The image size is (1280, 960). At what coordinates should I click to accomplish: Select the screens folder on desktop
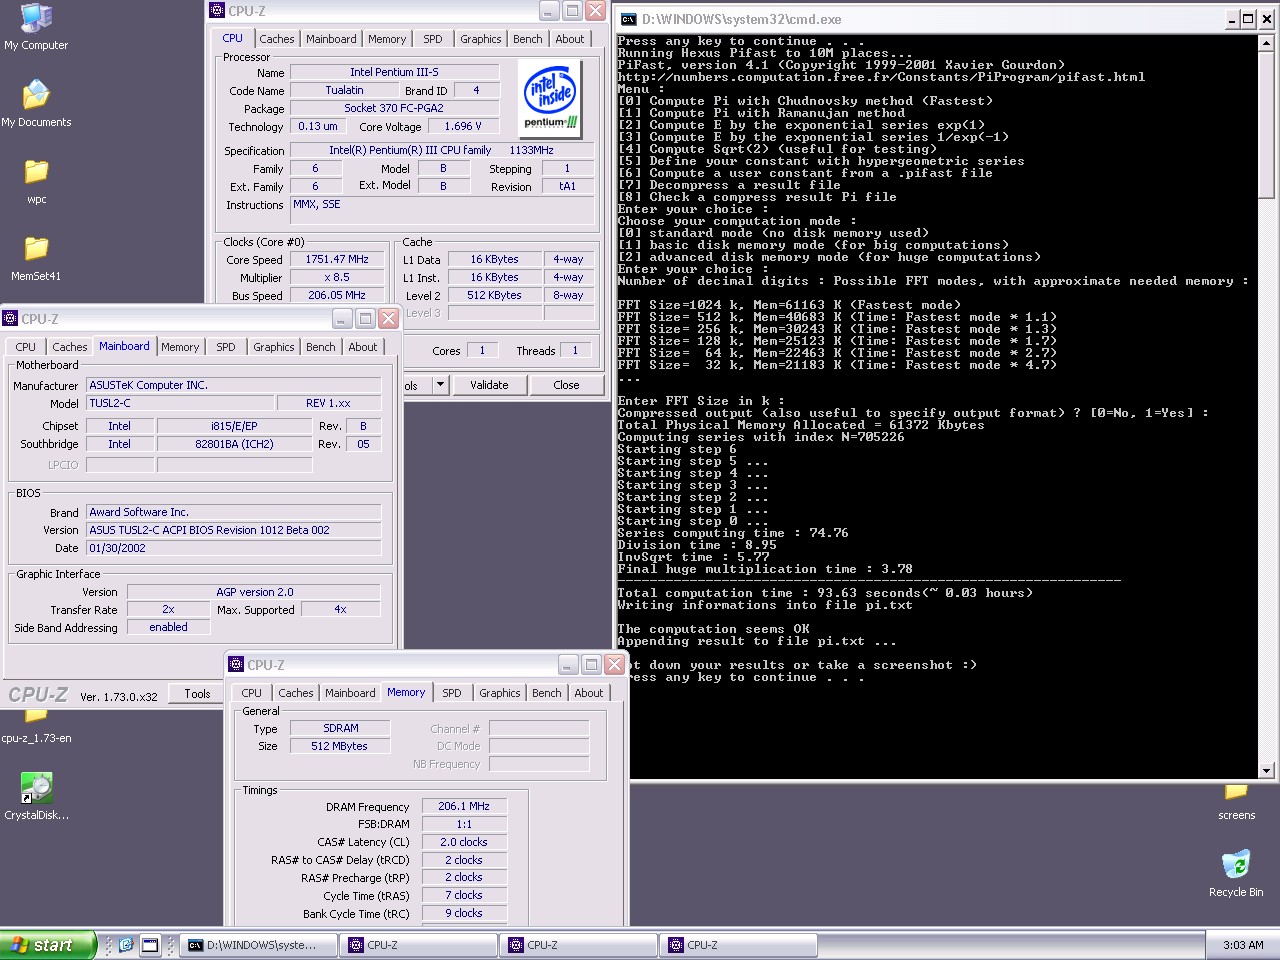coord(1236,804)
